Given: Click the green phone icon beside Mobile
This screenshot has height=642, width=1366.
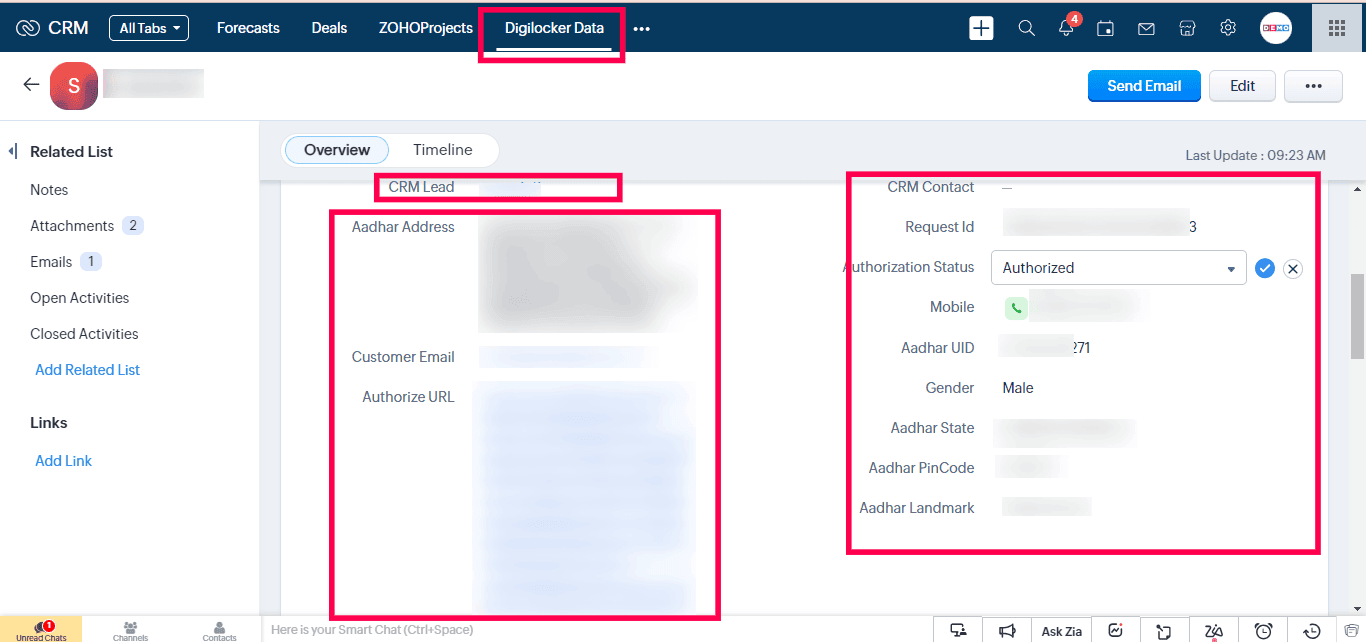Looking at the screenshot, I should (1016, 308).
